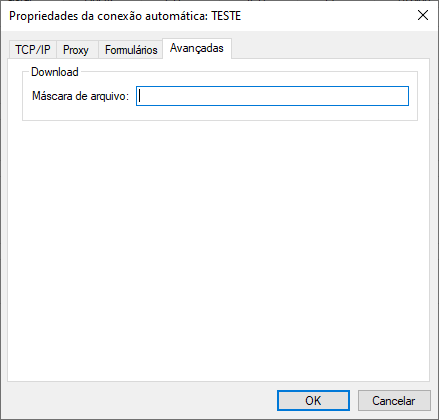Discard the changes with Cancelar
The image size is (439, 420).
point(394,400)
